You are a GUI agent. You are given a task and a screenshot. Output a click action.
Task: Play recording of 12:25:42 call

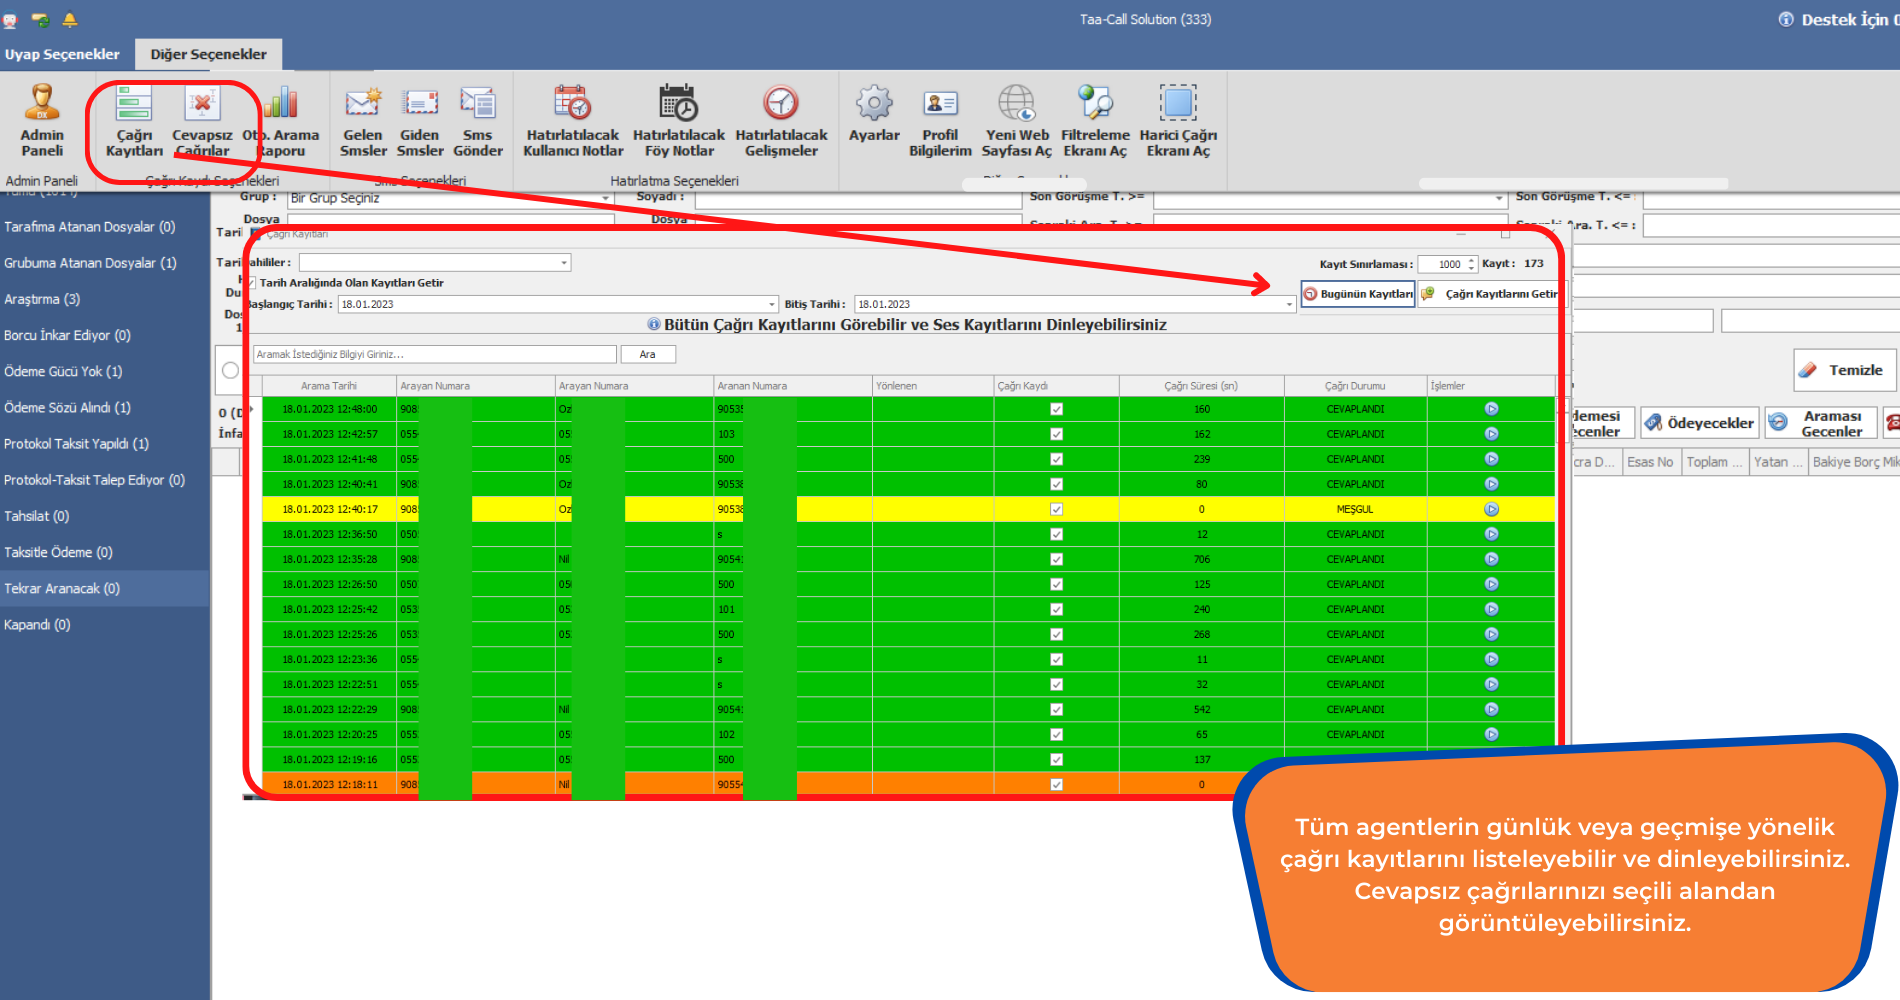1491,609
